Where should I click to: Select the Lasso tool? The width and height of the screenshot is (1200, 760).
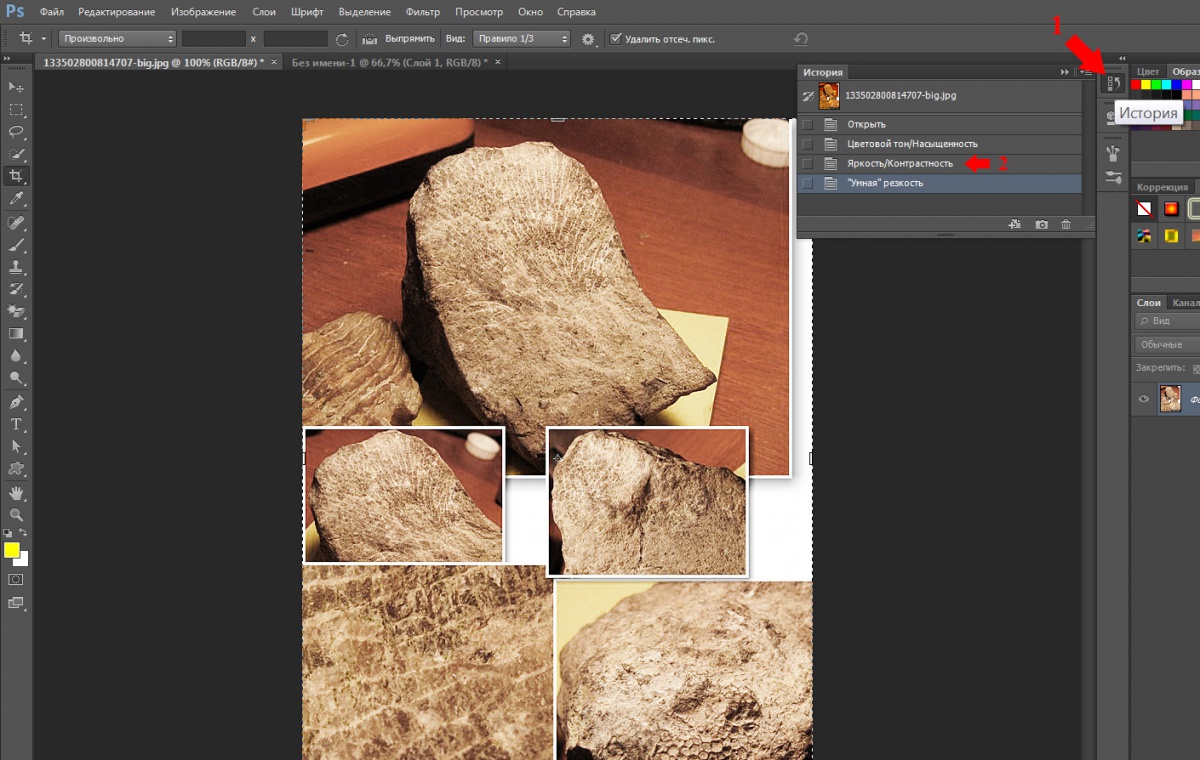[x=16, y=132]
